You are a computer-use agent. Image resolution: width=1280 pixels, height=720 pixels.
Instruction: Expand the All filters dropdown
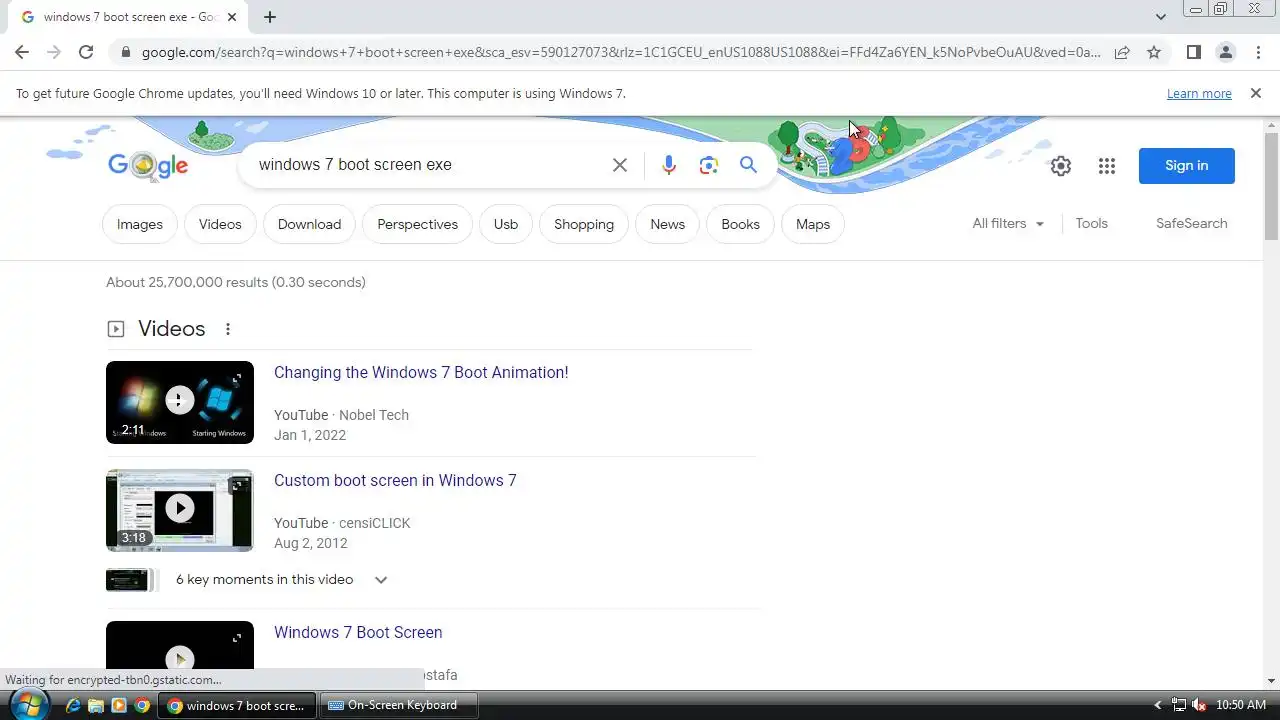[1008, 223]
